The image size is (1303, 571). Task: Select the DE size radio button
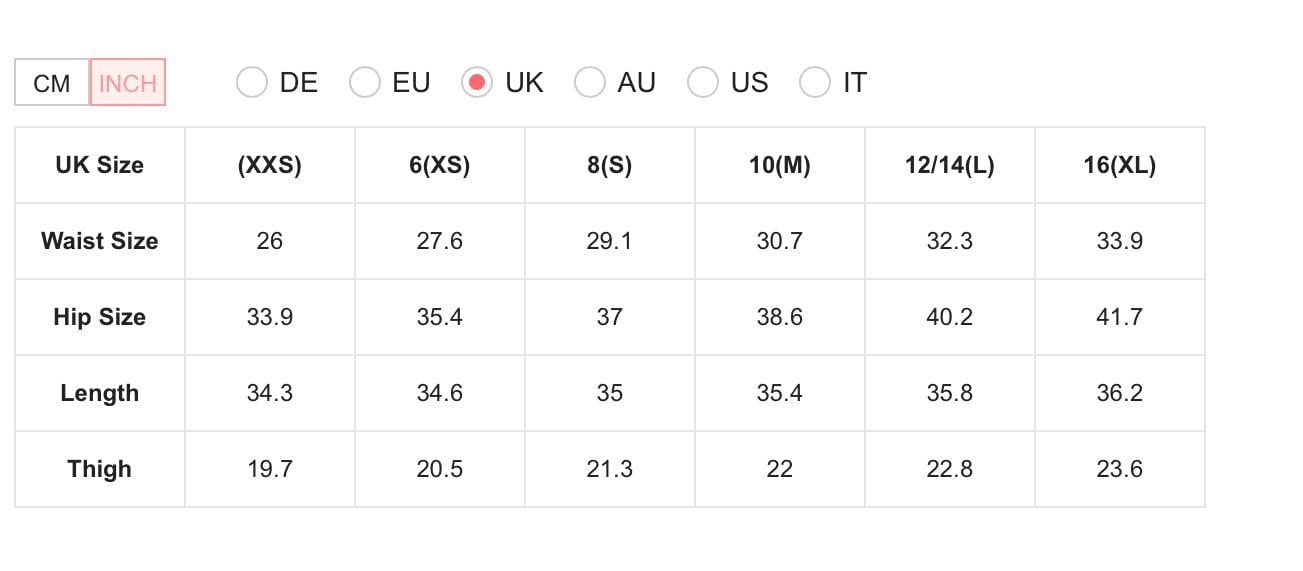point(252,82)
